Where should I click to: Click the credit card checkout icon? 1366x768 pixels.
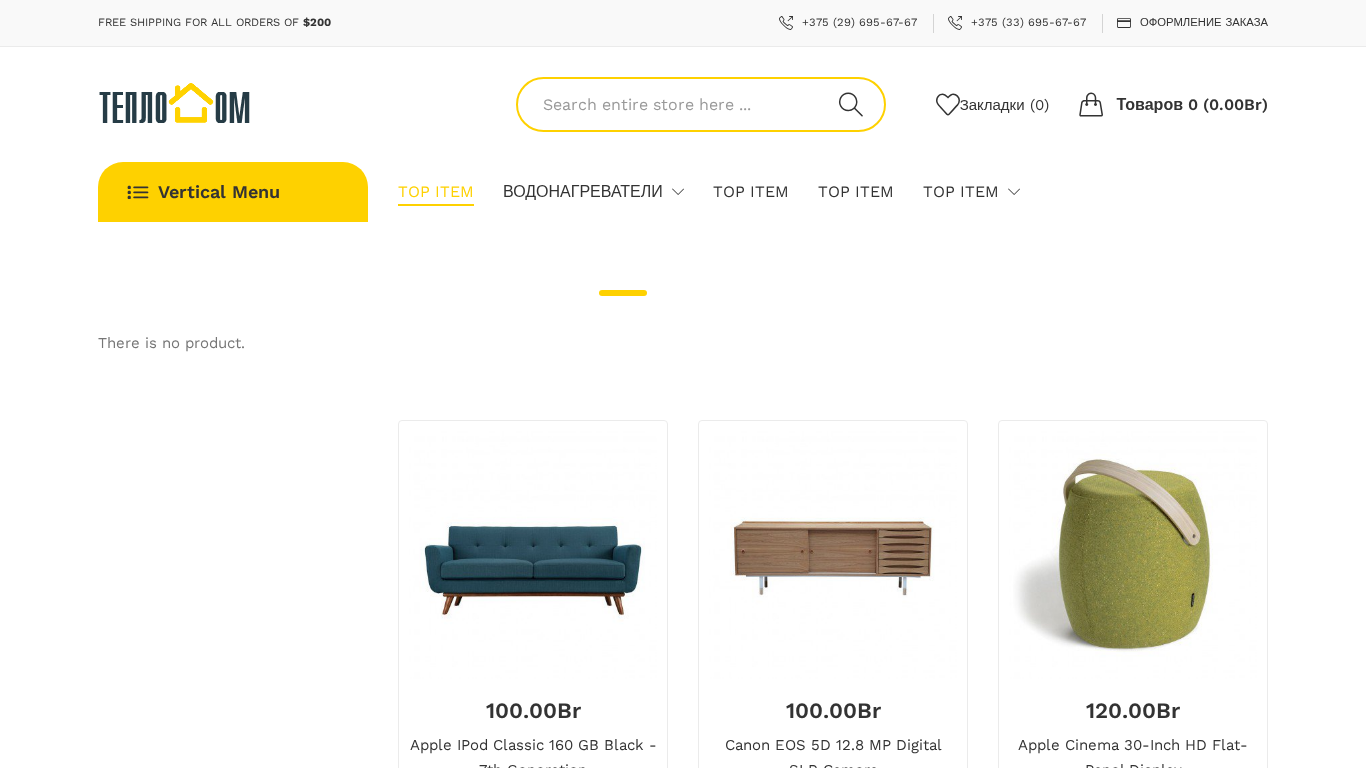point(1124,23)
